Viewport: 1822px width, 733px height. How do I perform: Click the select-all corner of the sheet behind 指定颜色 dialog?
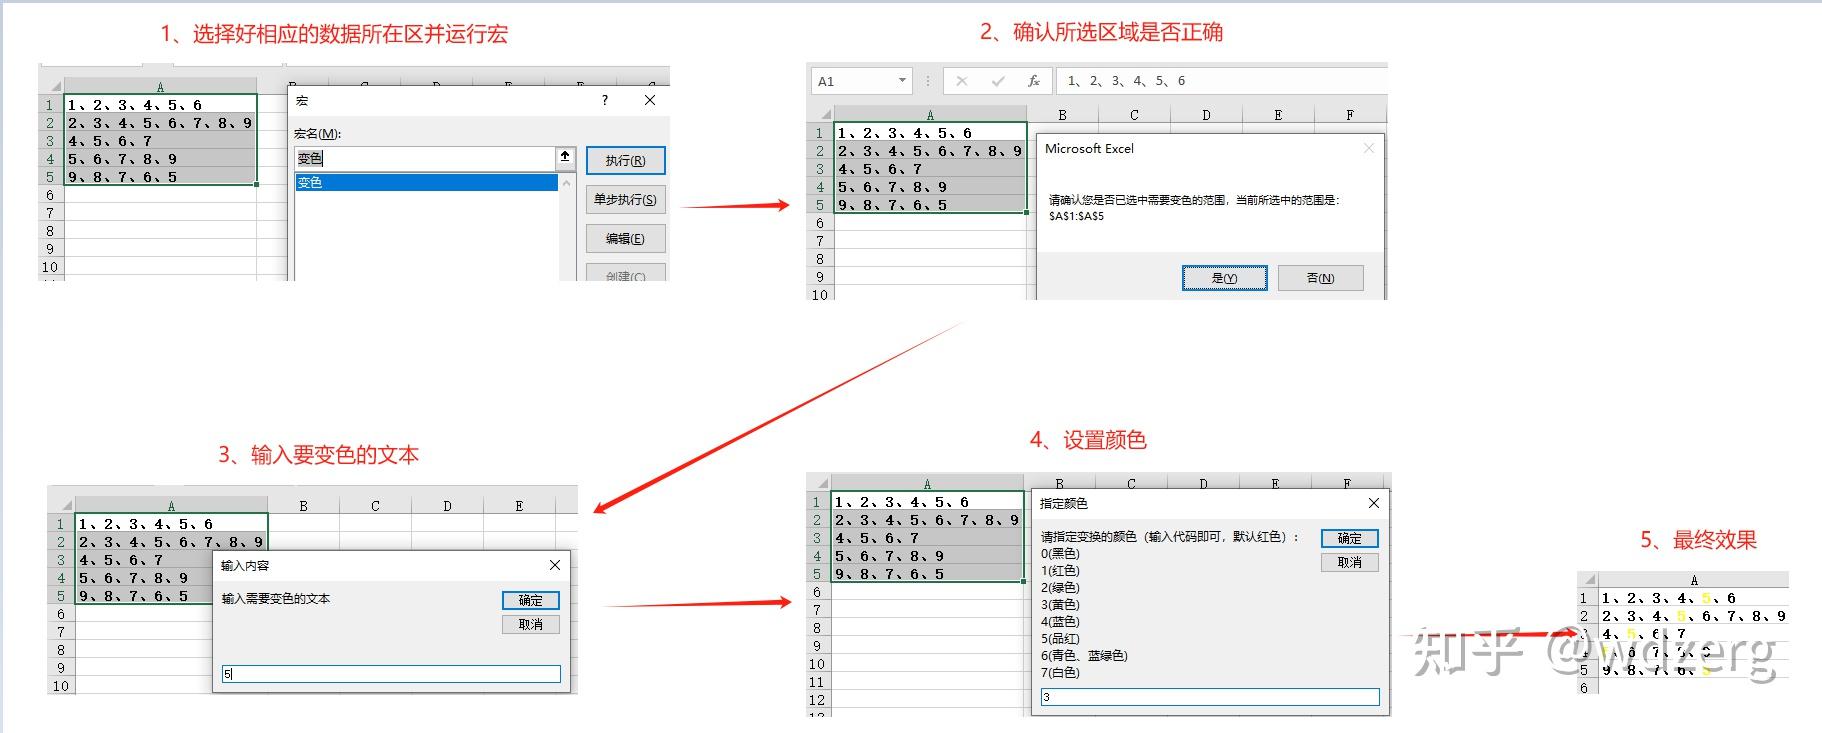818,484
